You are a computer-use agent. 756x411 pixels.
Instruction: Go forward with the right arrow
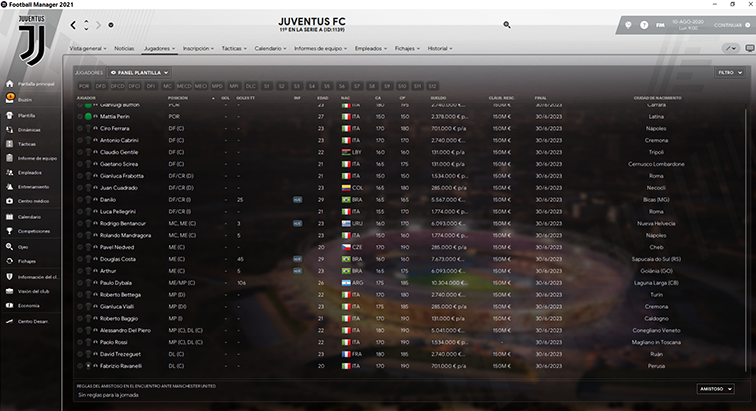(98, 25)
